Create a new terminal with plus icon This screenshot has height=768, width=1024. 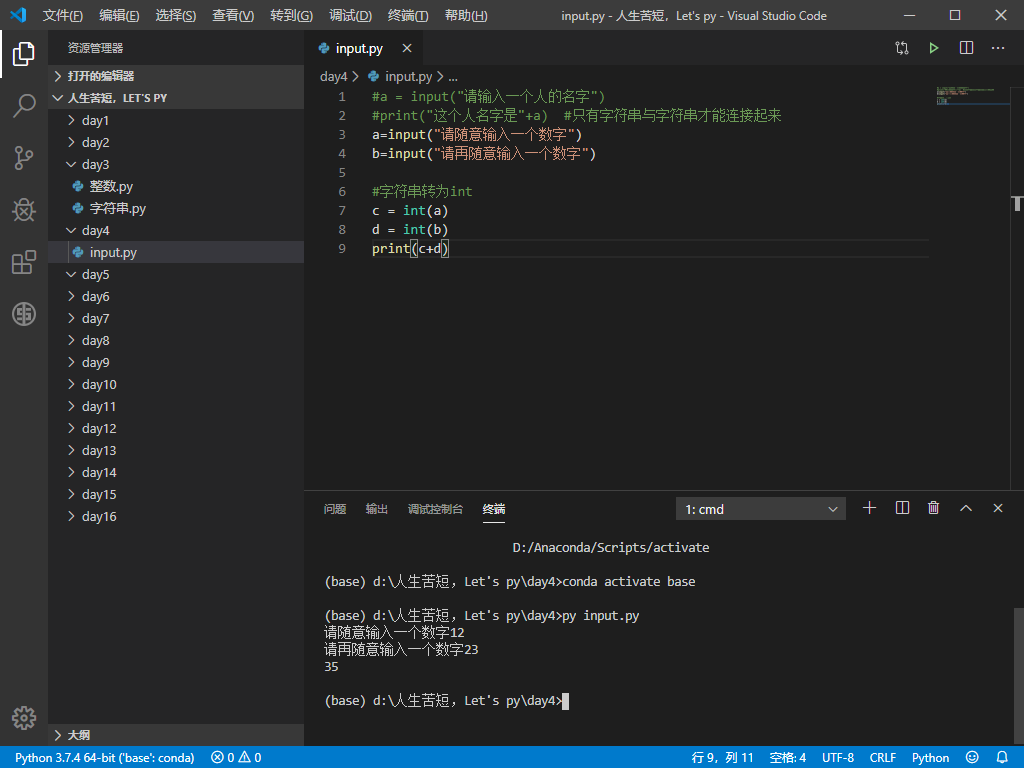click(x=869, y=508)
